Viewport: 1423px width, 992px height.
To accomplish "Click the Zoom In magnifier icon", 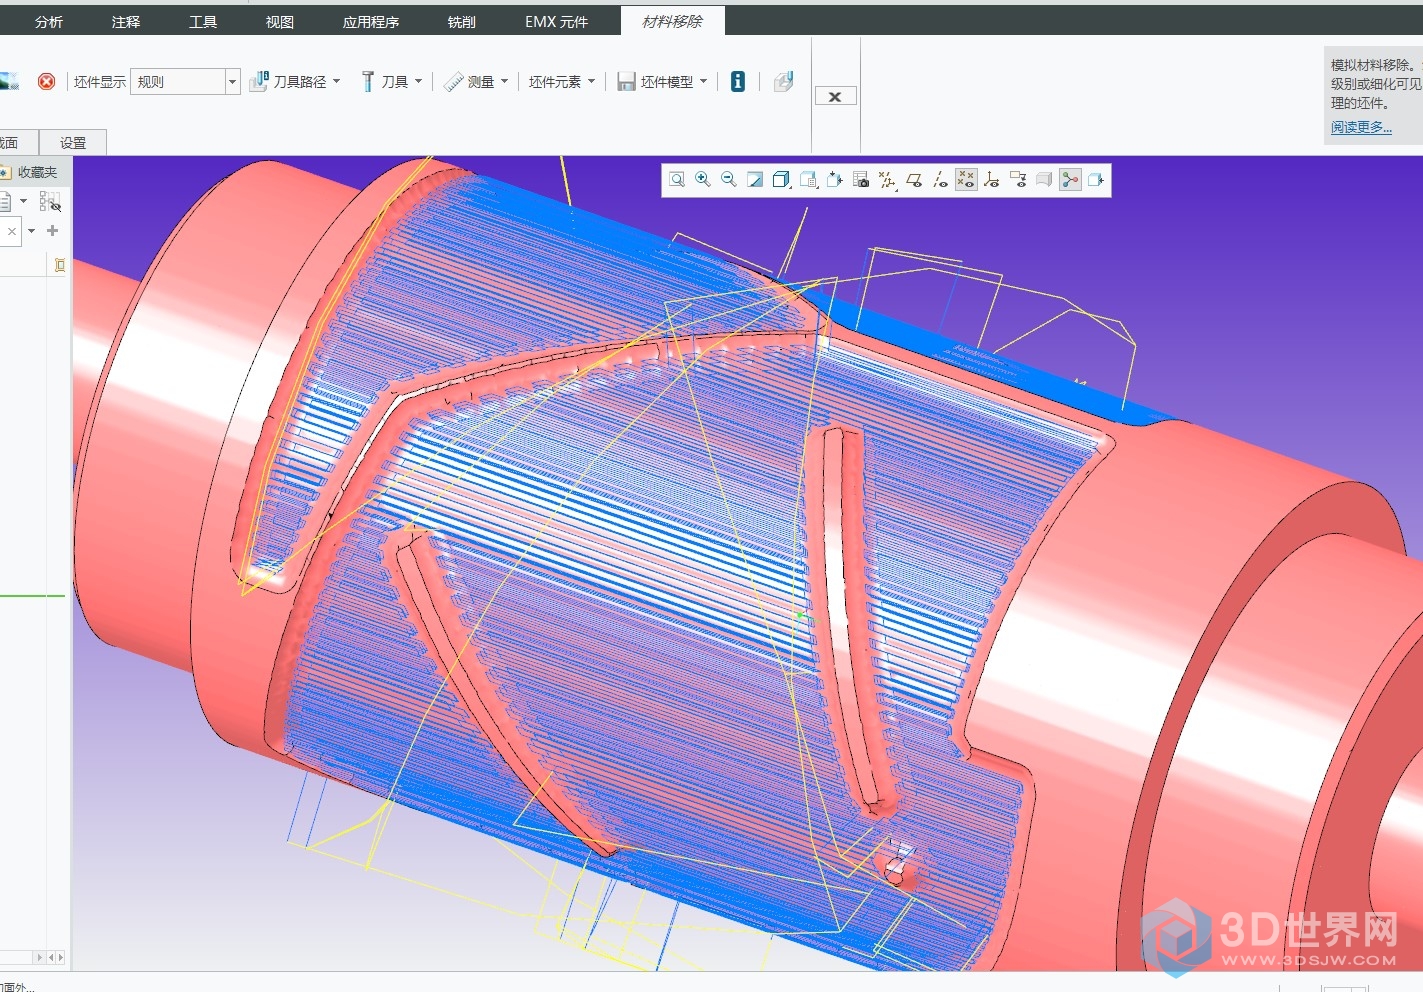I will click(703, 180).
